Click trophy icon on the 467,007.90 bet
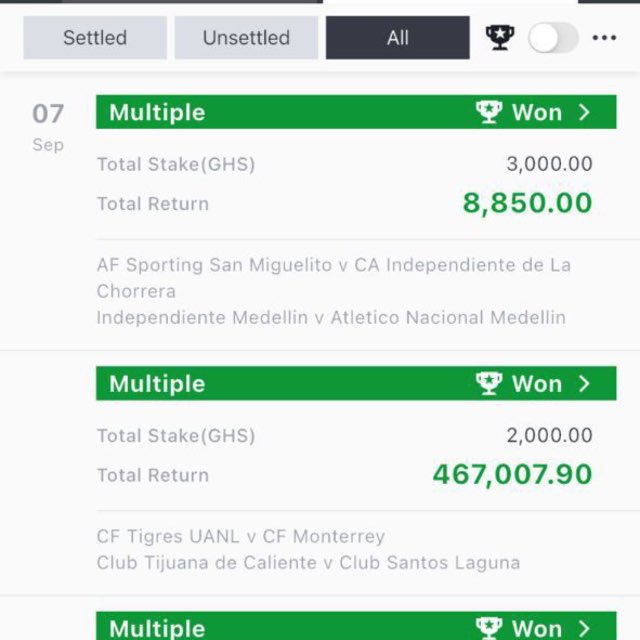This screenshot has width=640, height=640. pos(489,383)
